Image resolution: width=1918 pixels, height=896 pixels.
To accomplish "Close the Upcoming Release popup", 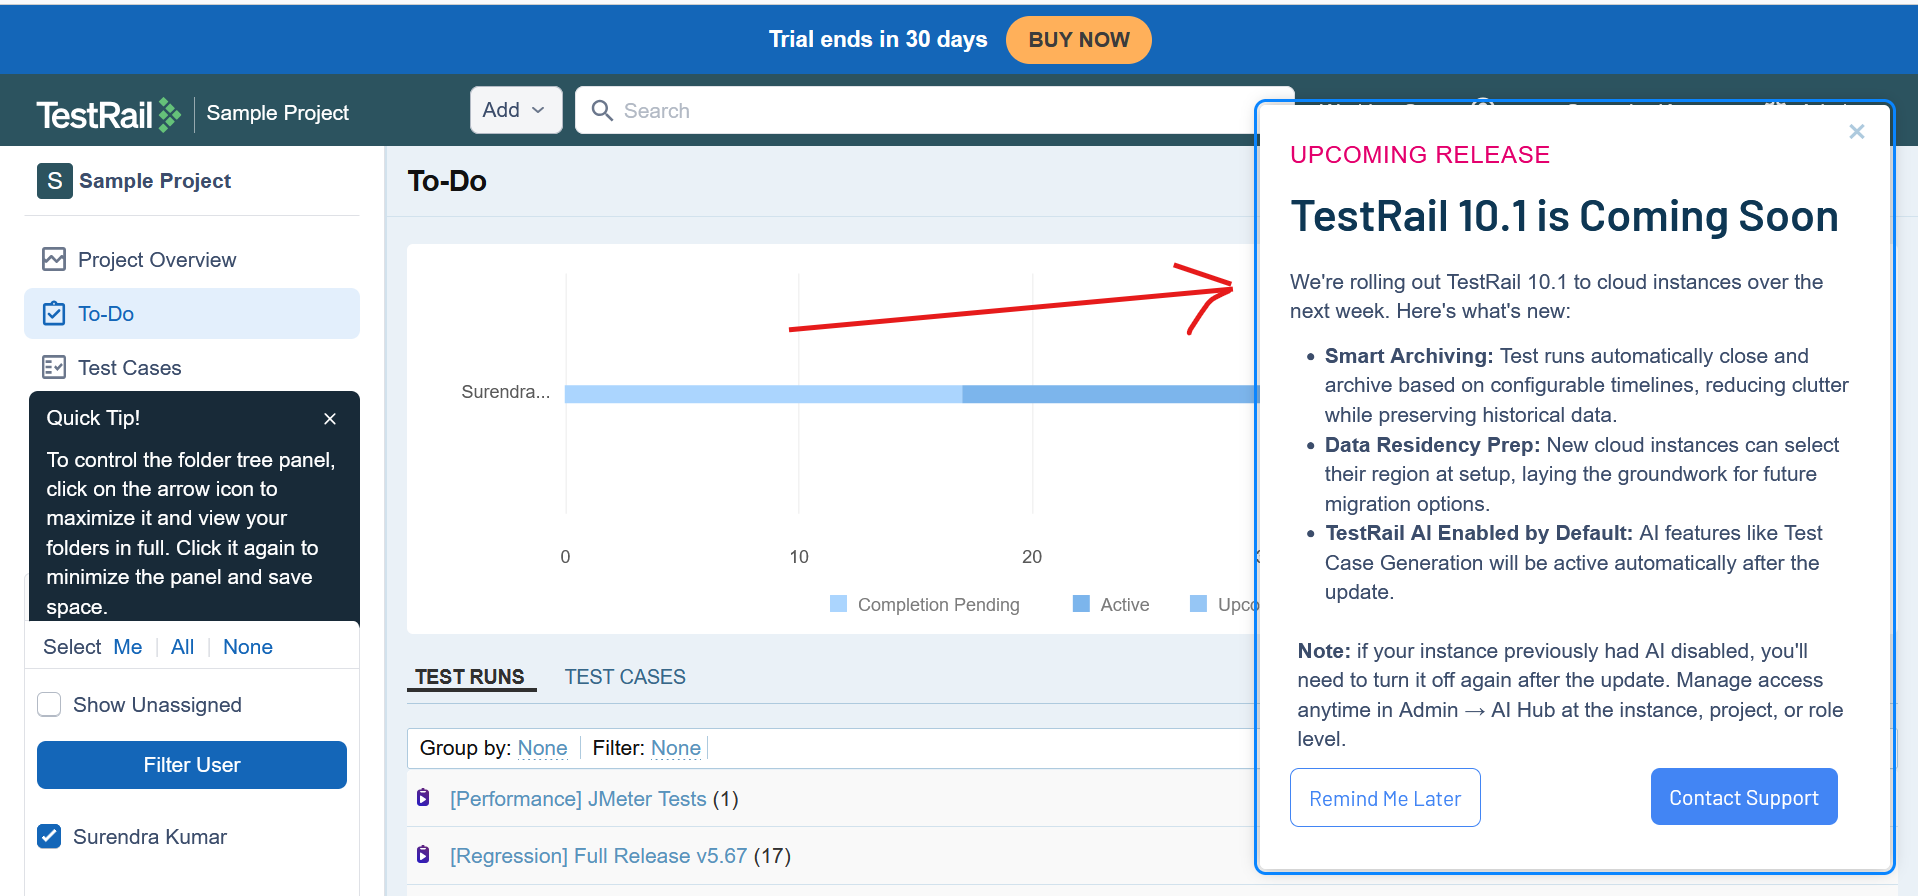I will coord(1856,132).
